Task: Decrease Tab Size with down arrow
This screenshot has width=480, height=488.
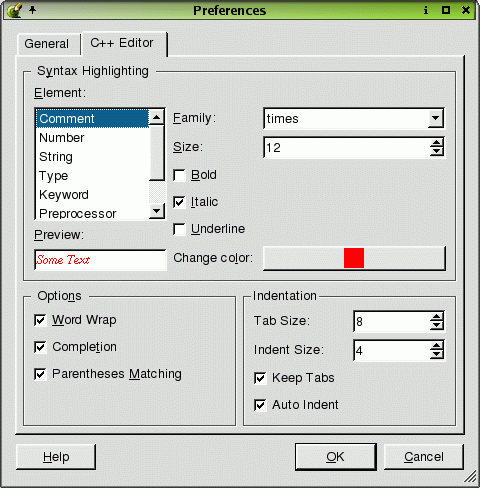Action: [x=436, y=326]
